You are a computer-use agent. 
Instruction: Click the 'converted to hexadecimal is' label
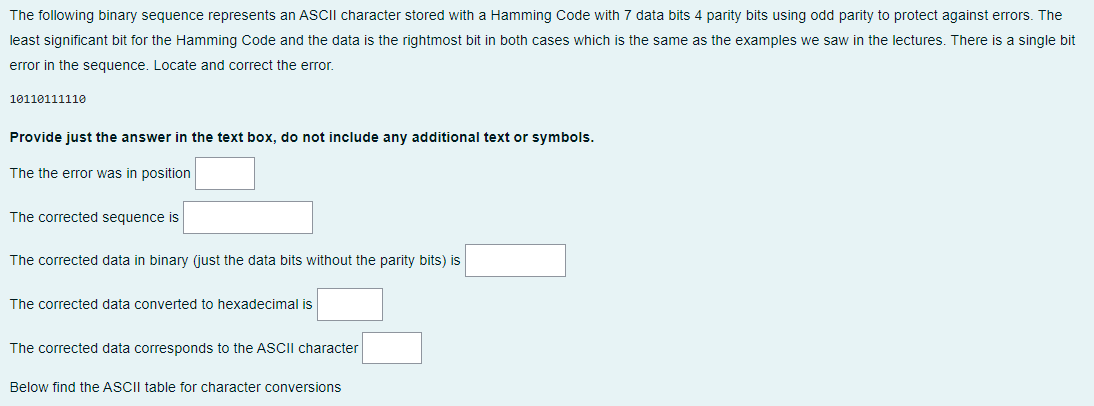coord(161,304)
